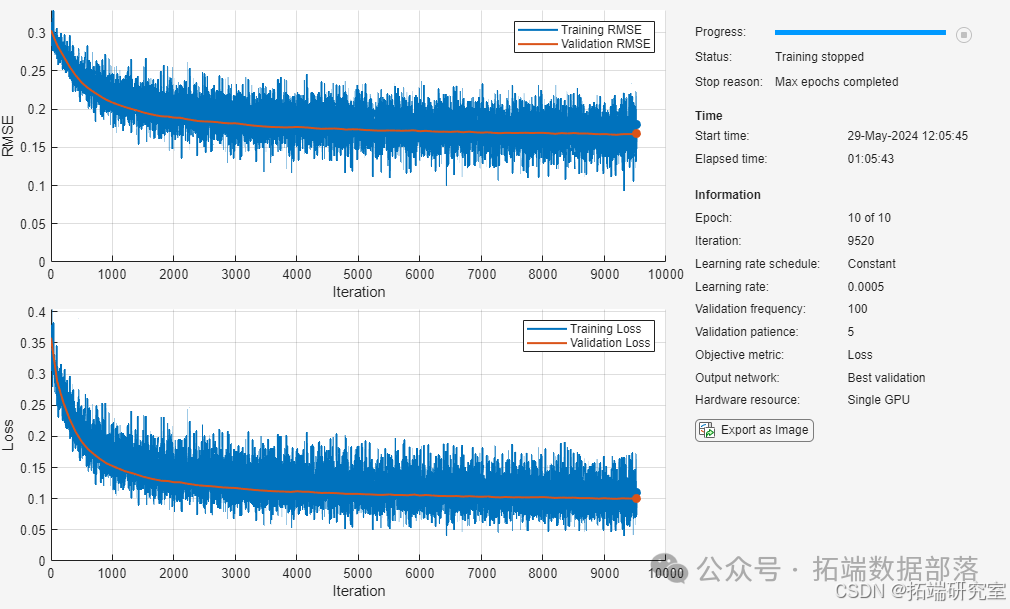The height and width of the screenshot is (609, 1010).
Task: Click the blue training progress bar
Action: coord(860,32)
